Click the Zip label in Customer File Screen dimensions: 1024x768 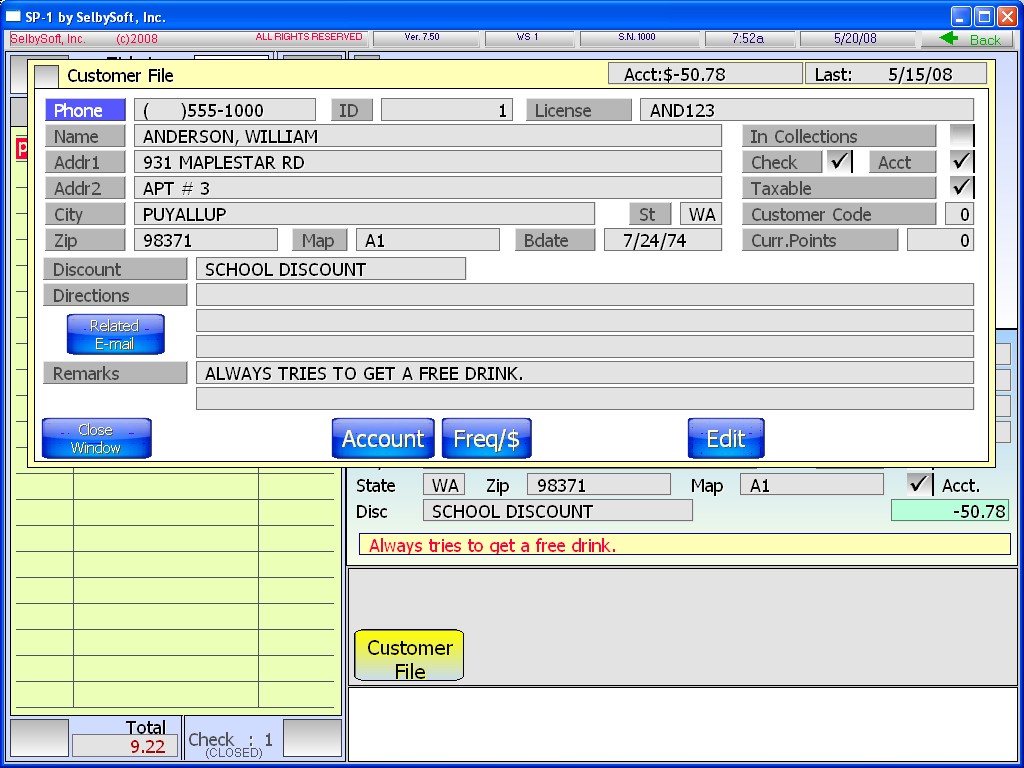pos(85,240)
